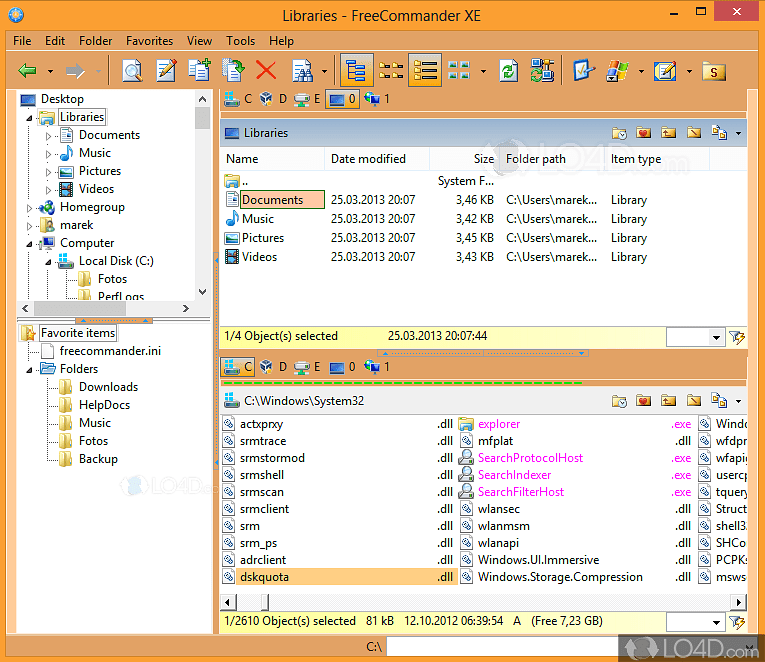Click the pencil notepad toolbar icon
The width and height of the screenshot is (765, 662).
pyautogui.click(x=665, y=71)
